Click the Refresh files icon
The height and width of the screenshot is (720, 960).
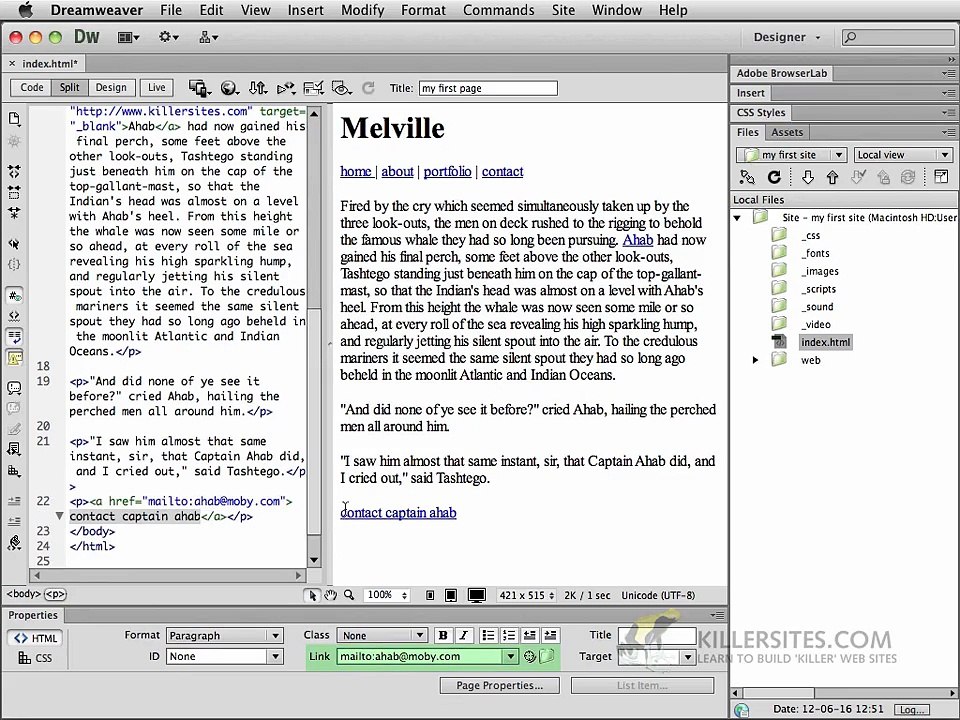point(774,177)
